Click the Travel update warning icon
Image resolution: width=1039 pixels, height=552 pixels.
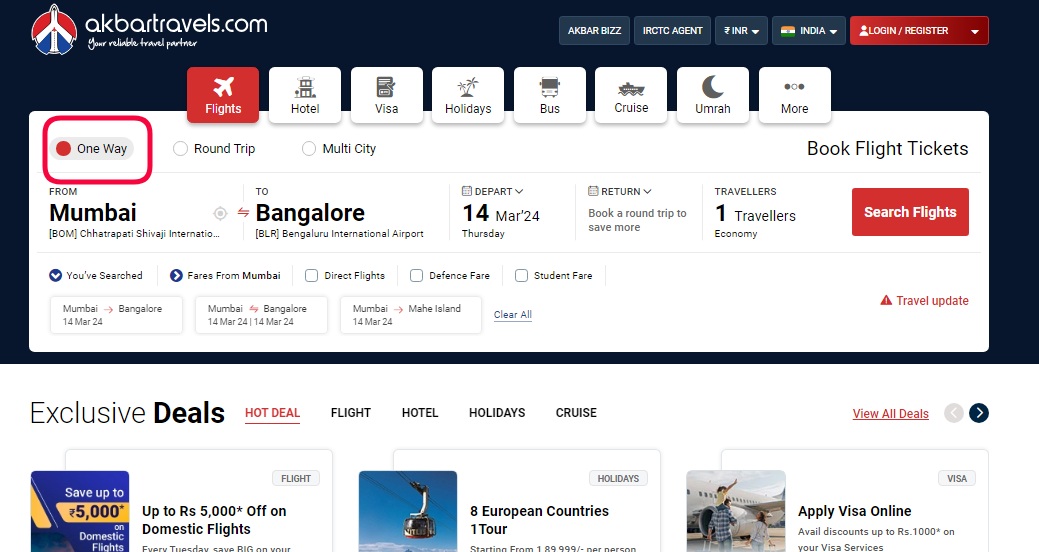click(886, 300)
